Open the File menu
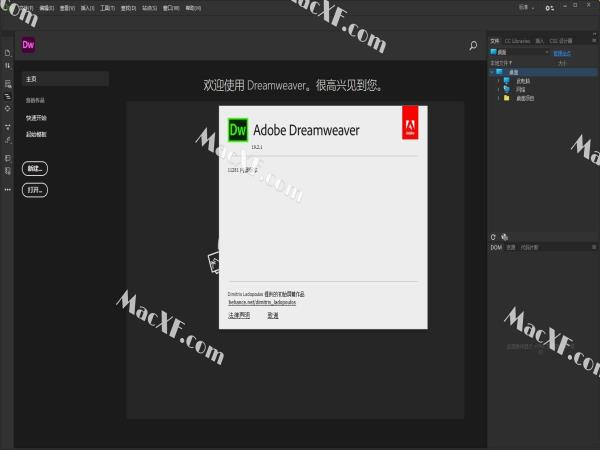Image resolution: width=600 pixels, height=450 pixels. (x=26, y=8)
